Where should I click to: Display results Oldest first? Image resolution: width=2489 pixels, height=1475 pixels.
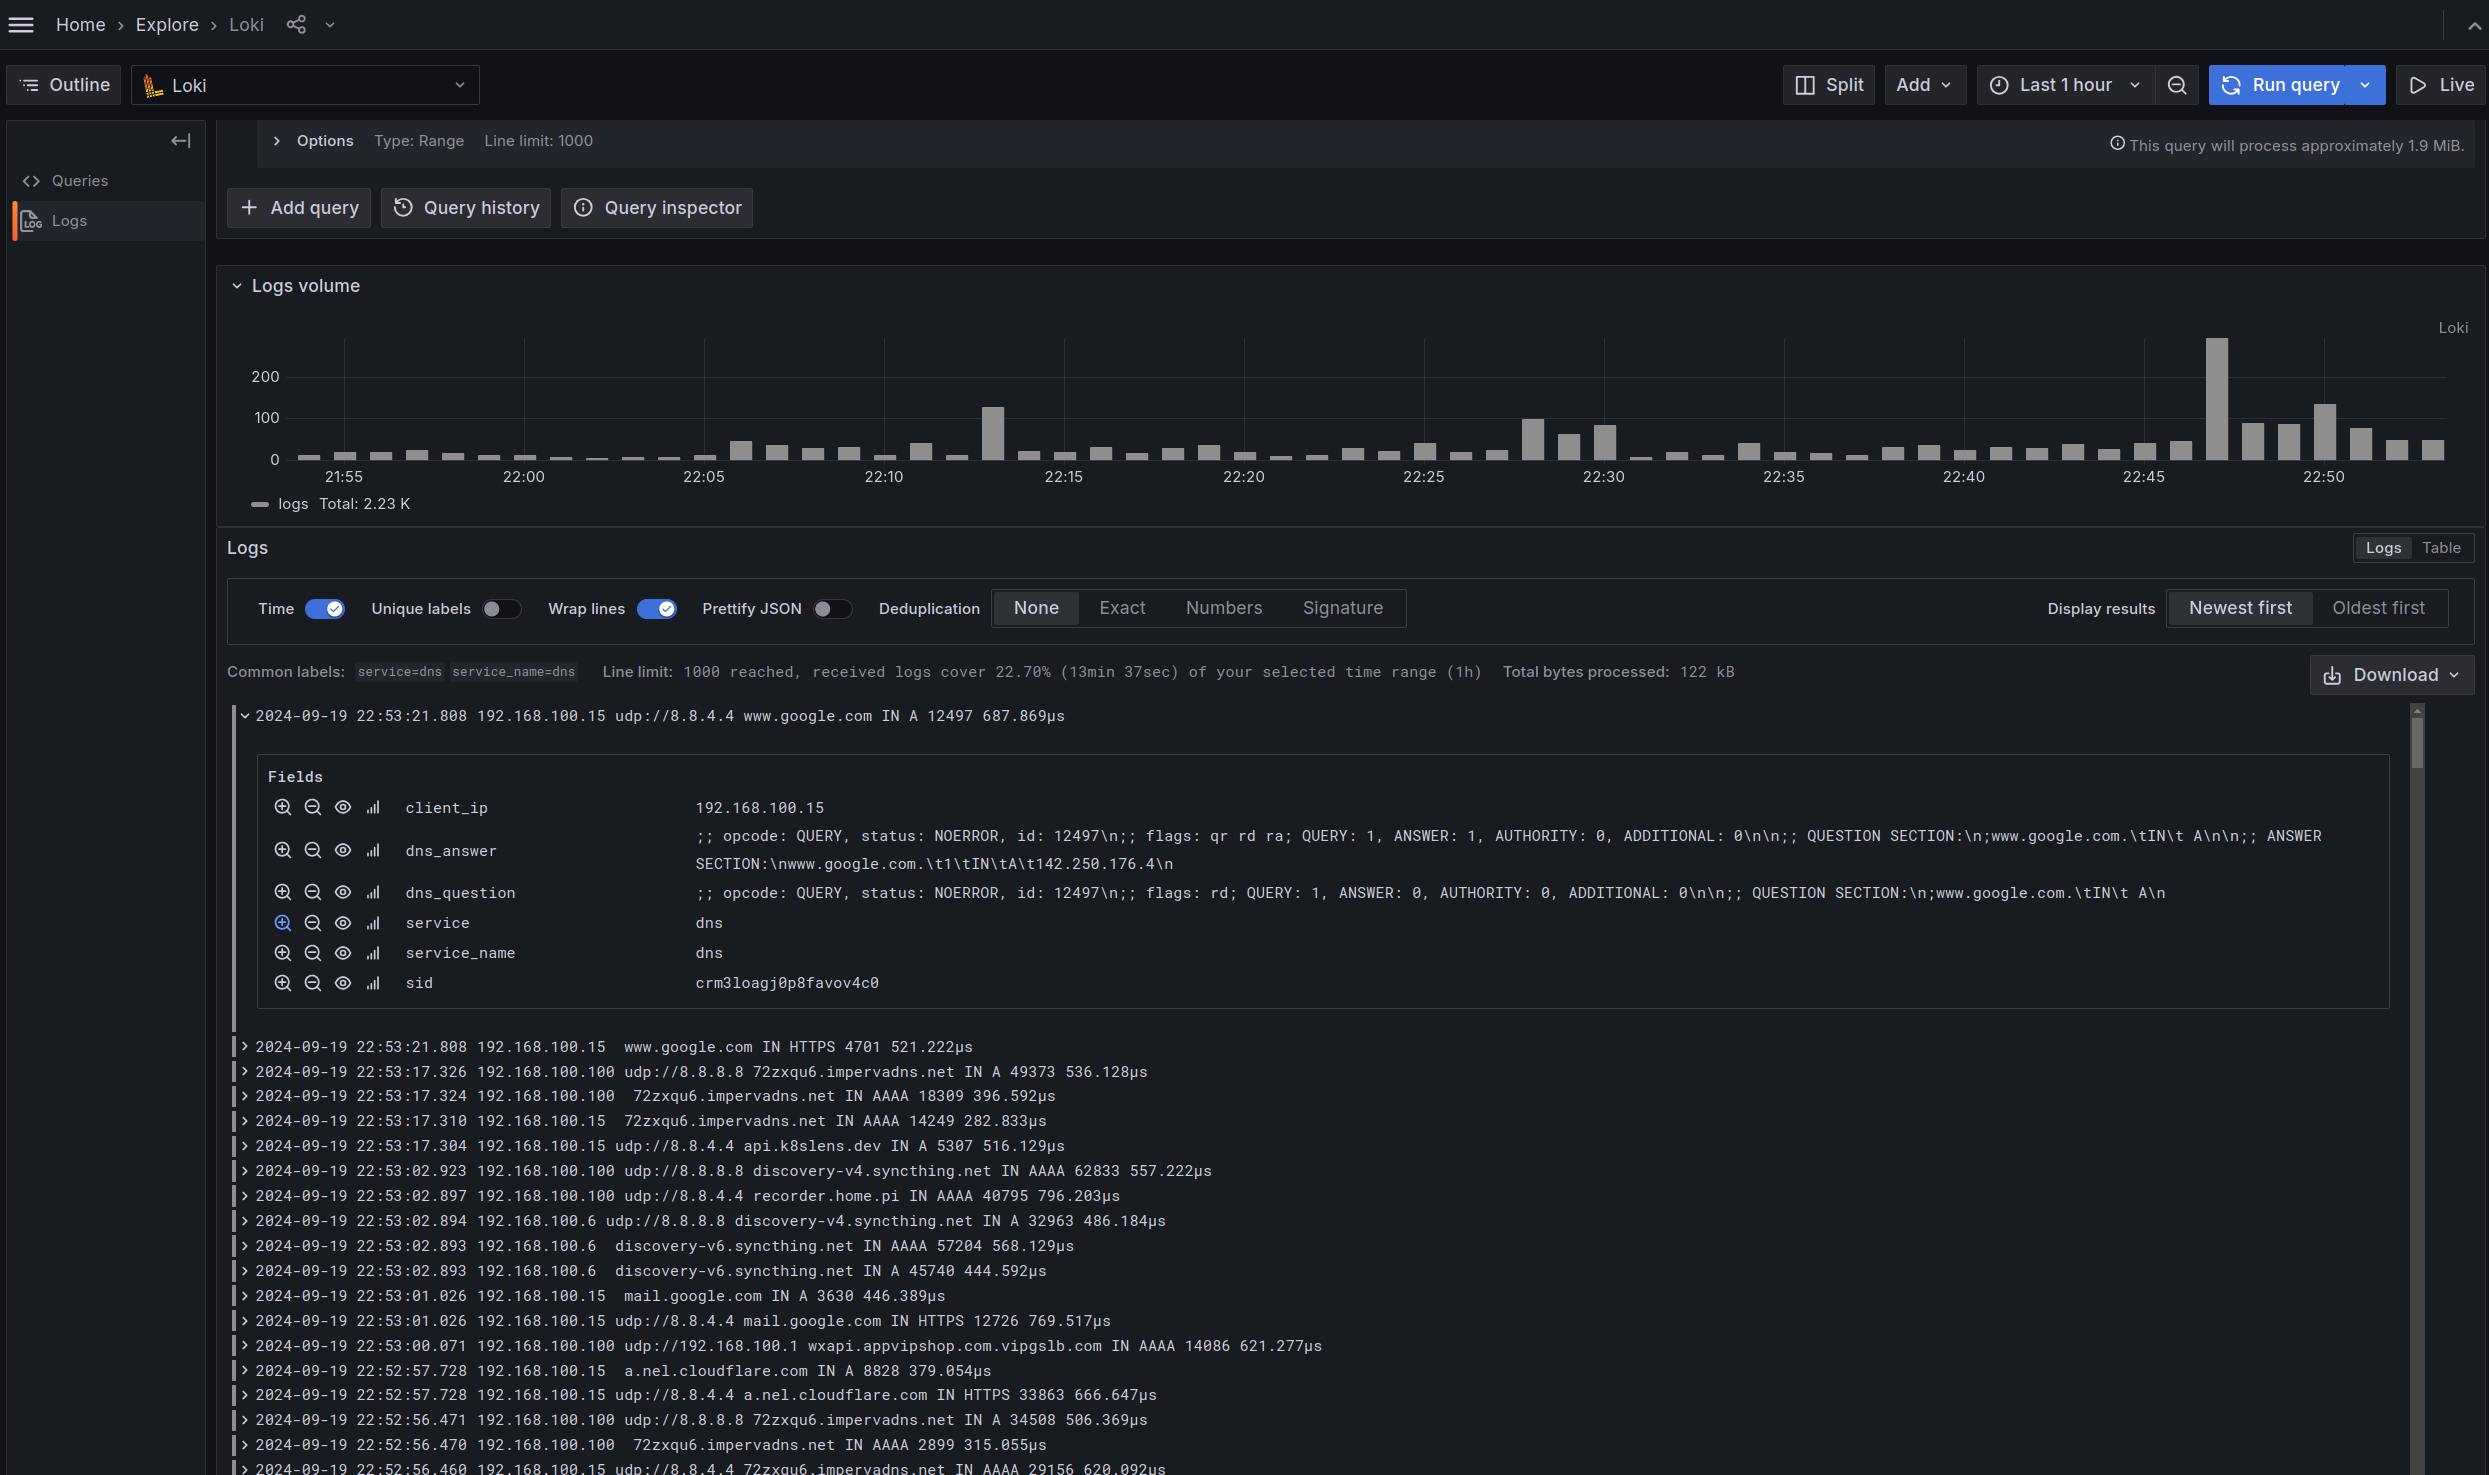point(2378,608)
